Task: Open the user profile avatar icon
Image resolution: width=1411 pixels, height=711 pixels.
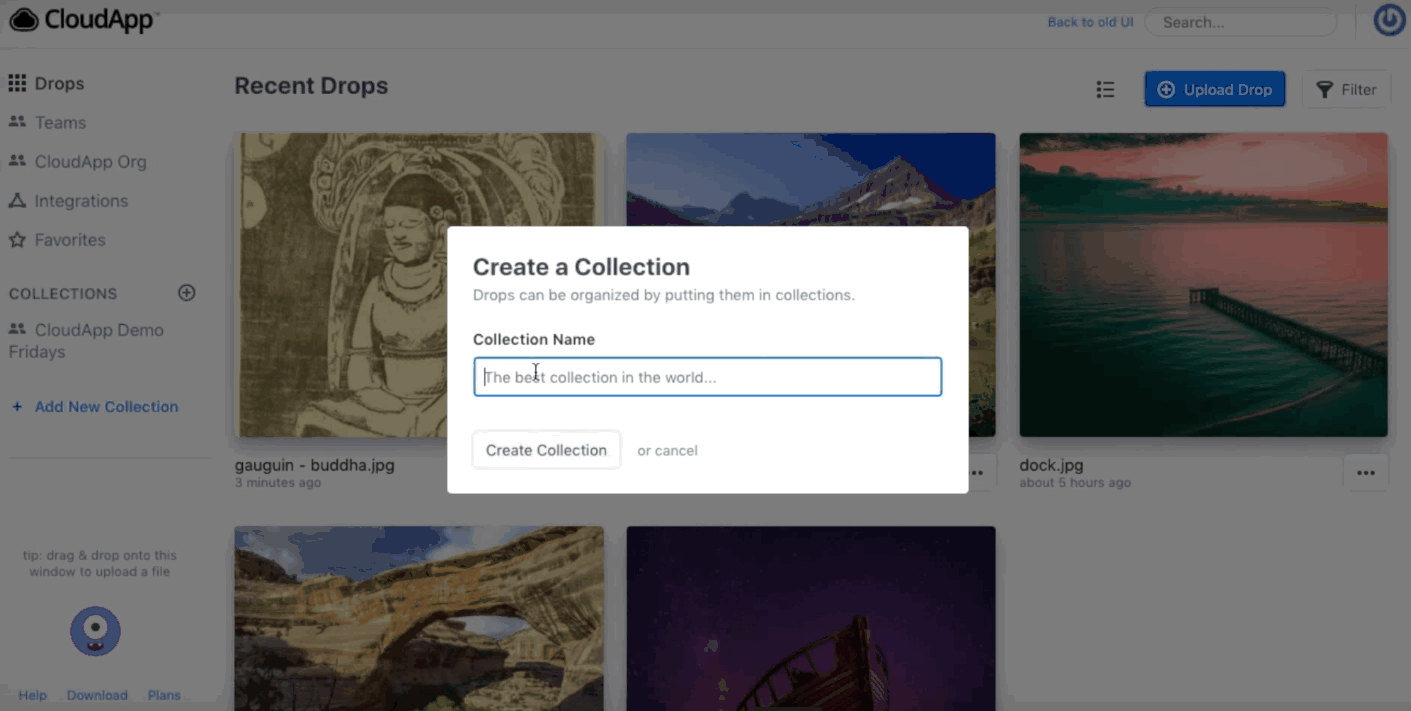Action: 1389,20
